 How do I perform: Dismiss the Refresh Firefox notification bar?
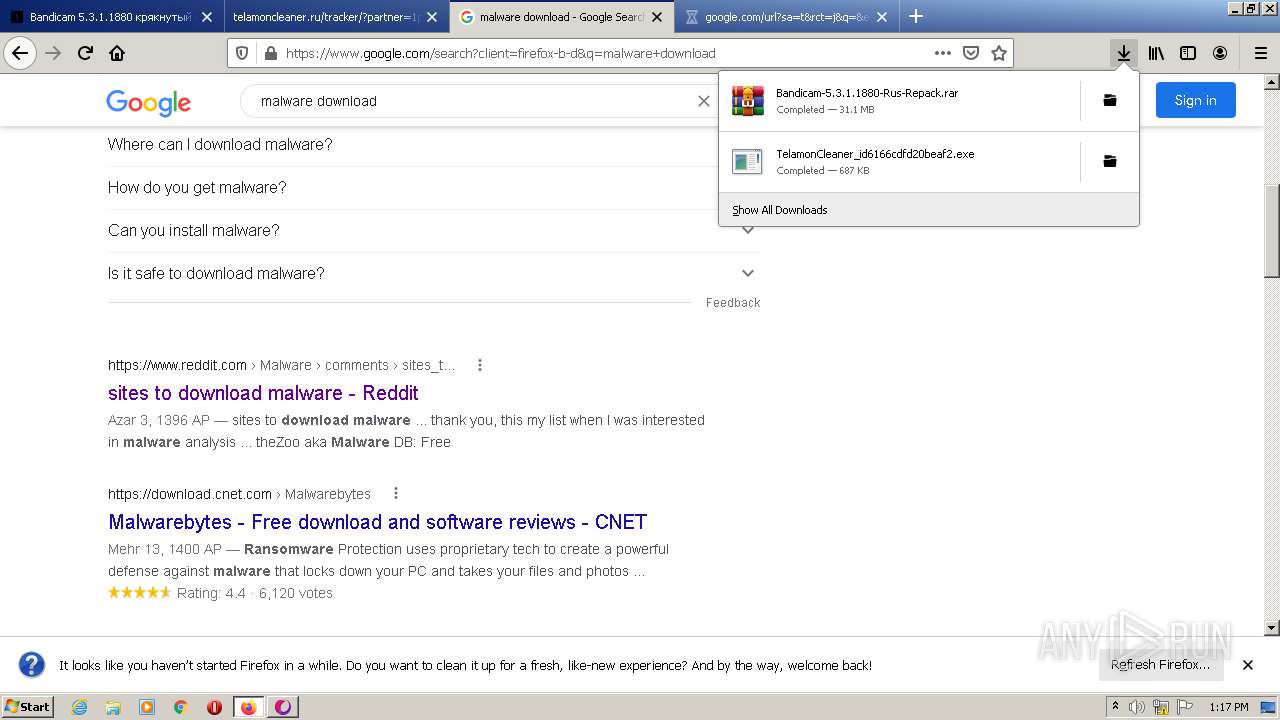coord(1248,665)
